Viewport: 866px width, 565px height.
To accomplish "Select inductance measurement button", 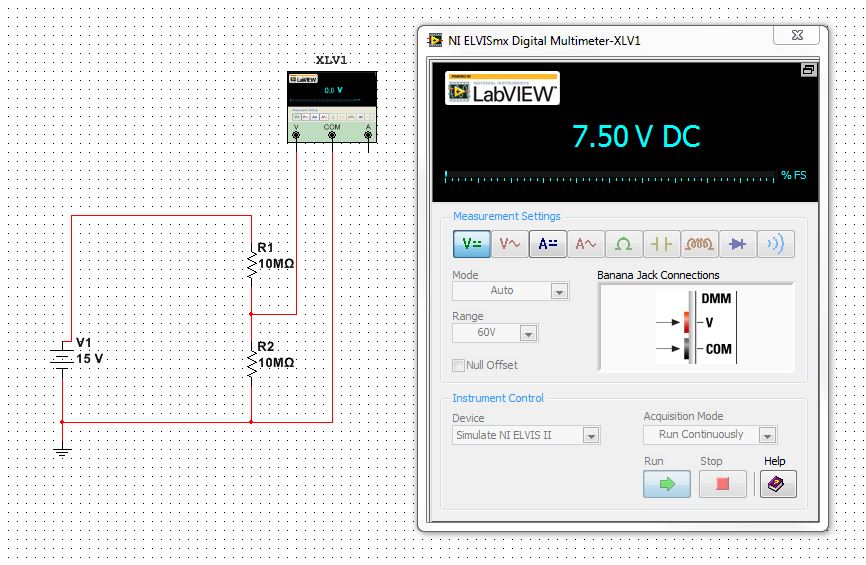I will (x=700, y=244).
